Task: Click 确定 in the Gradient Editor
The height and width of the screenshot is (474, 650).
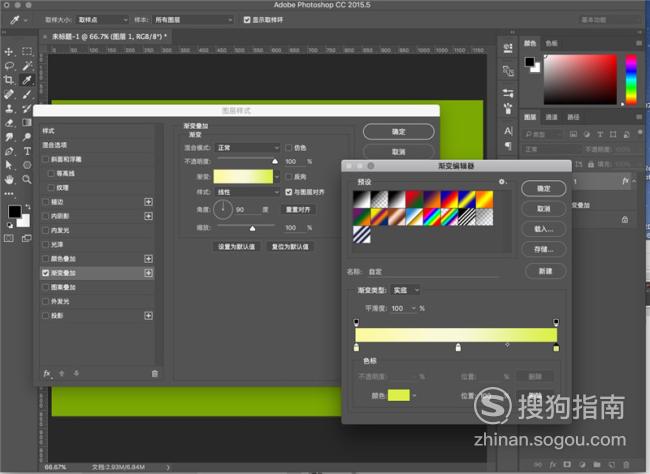Action: 543,189
